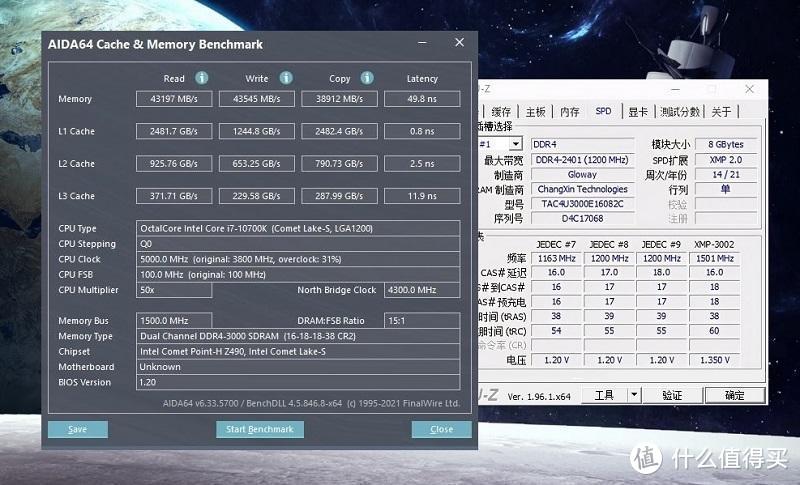Click Chipset field Intel Comet Point-H Z490

point(298,351)
